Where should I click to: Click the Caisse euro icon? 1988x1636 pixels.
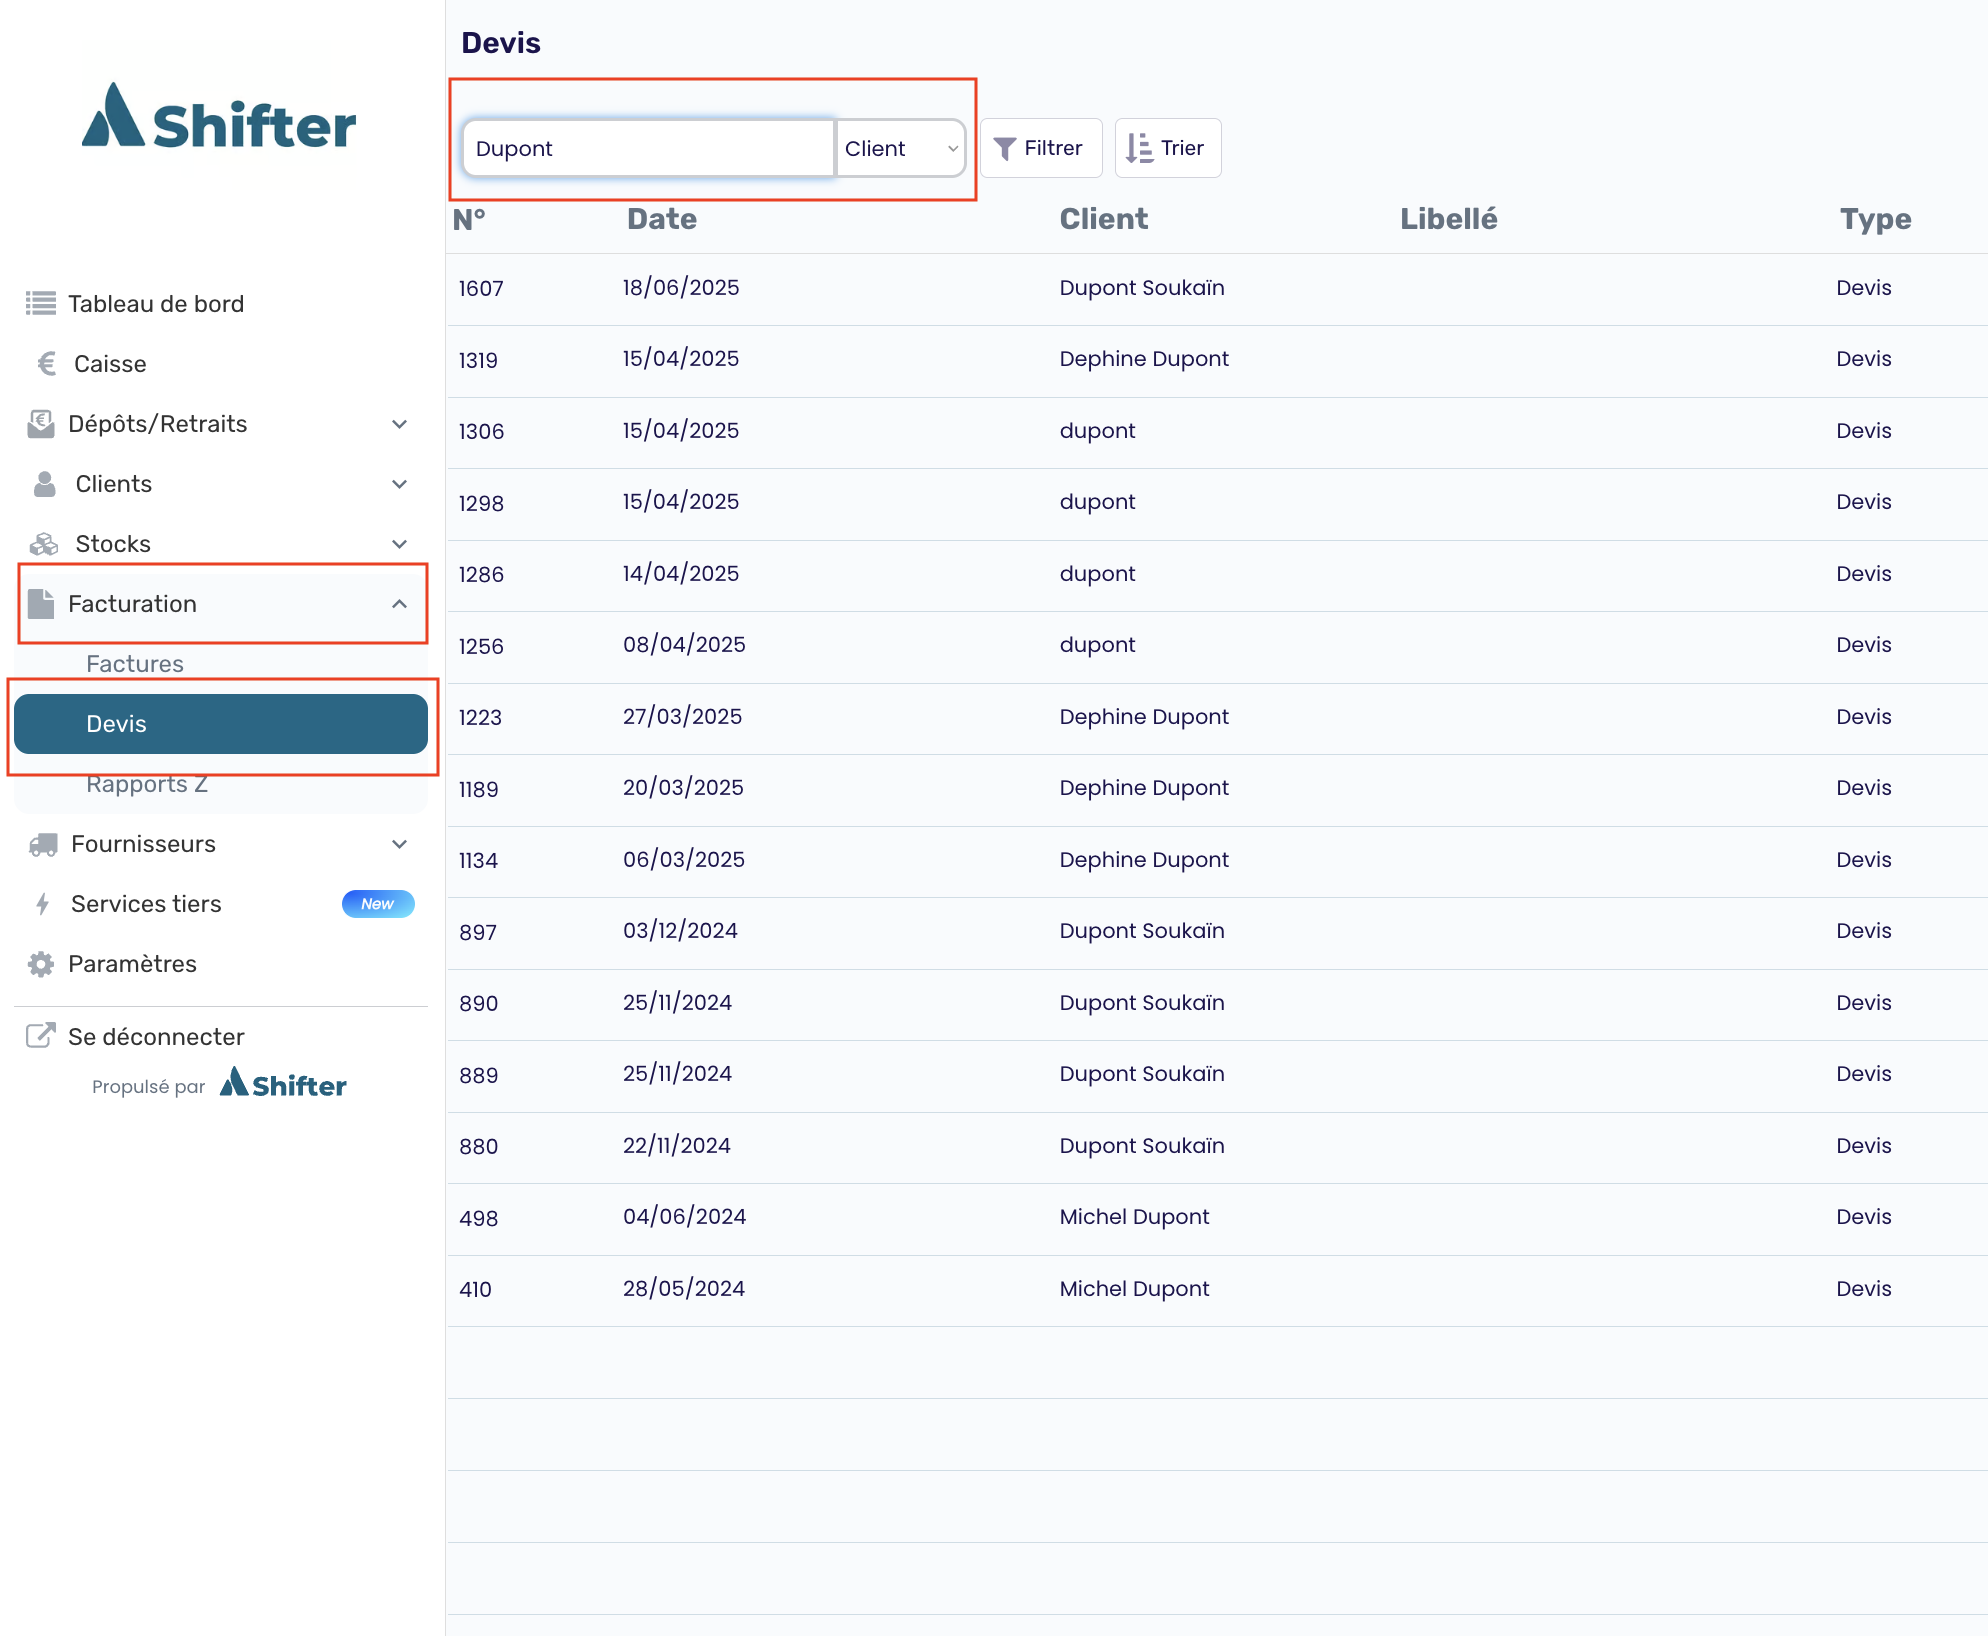46,363
